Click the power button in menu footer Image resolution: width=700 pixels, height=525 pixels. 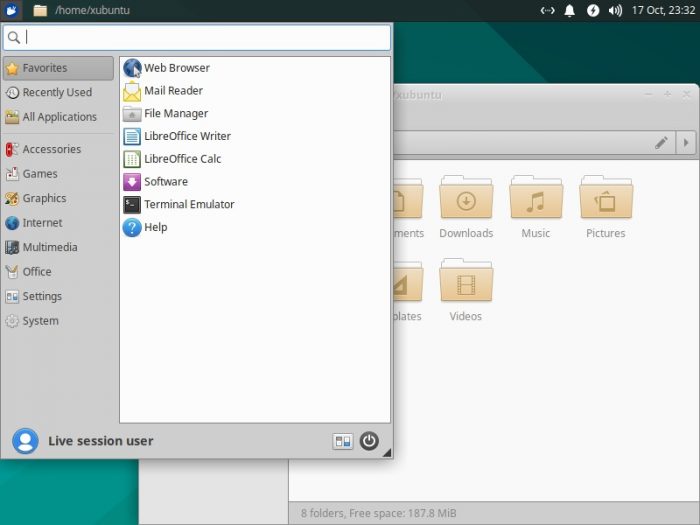pyautogui.click(x=369, y=441)
